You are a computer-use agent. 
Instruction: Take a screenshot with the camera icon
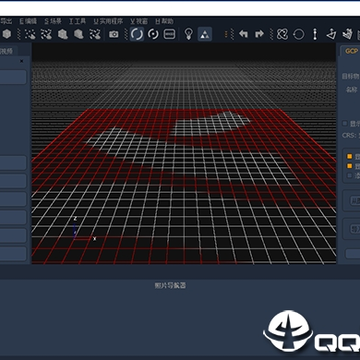[x=114, y=34]
